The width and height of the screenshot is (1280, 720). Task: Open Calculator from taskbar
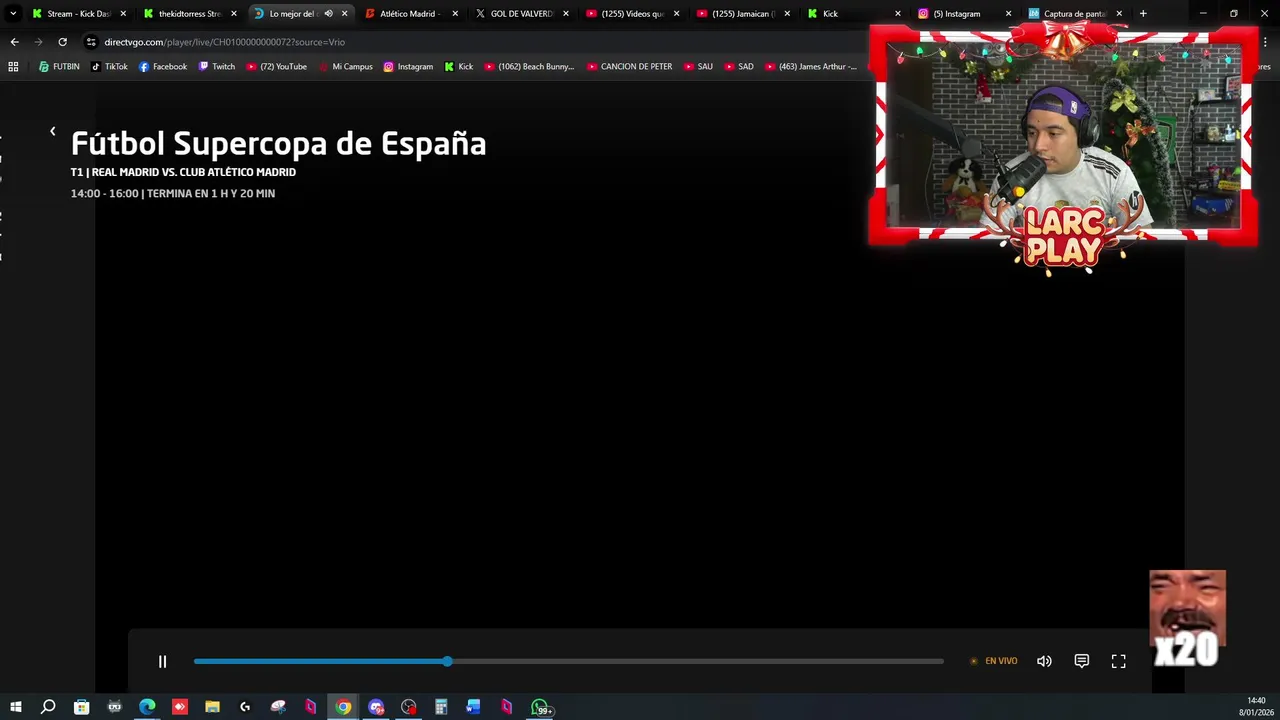tap(441, 707)
